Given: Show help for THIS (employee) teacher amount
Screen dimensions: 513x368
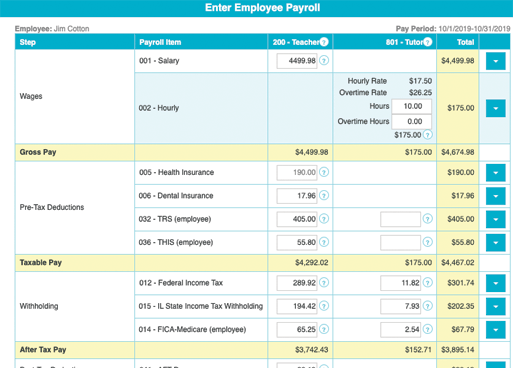Looking at the screenshot, I should coord(324,242).
